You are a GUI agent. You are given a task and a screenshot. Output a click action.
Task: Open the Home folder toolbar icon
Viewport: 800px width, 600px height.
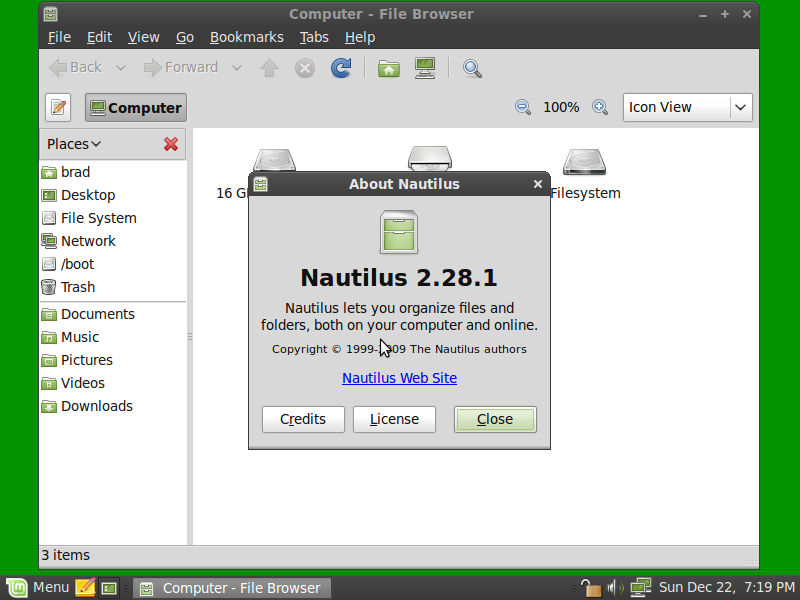[389, 68]
